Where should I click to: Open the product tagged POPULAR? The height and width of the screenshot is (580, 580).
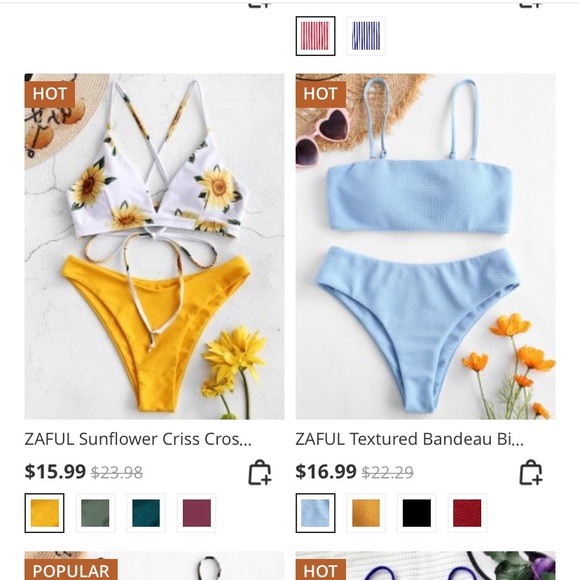(154, 566)
